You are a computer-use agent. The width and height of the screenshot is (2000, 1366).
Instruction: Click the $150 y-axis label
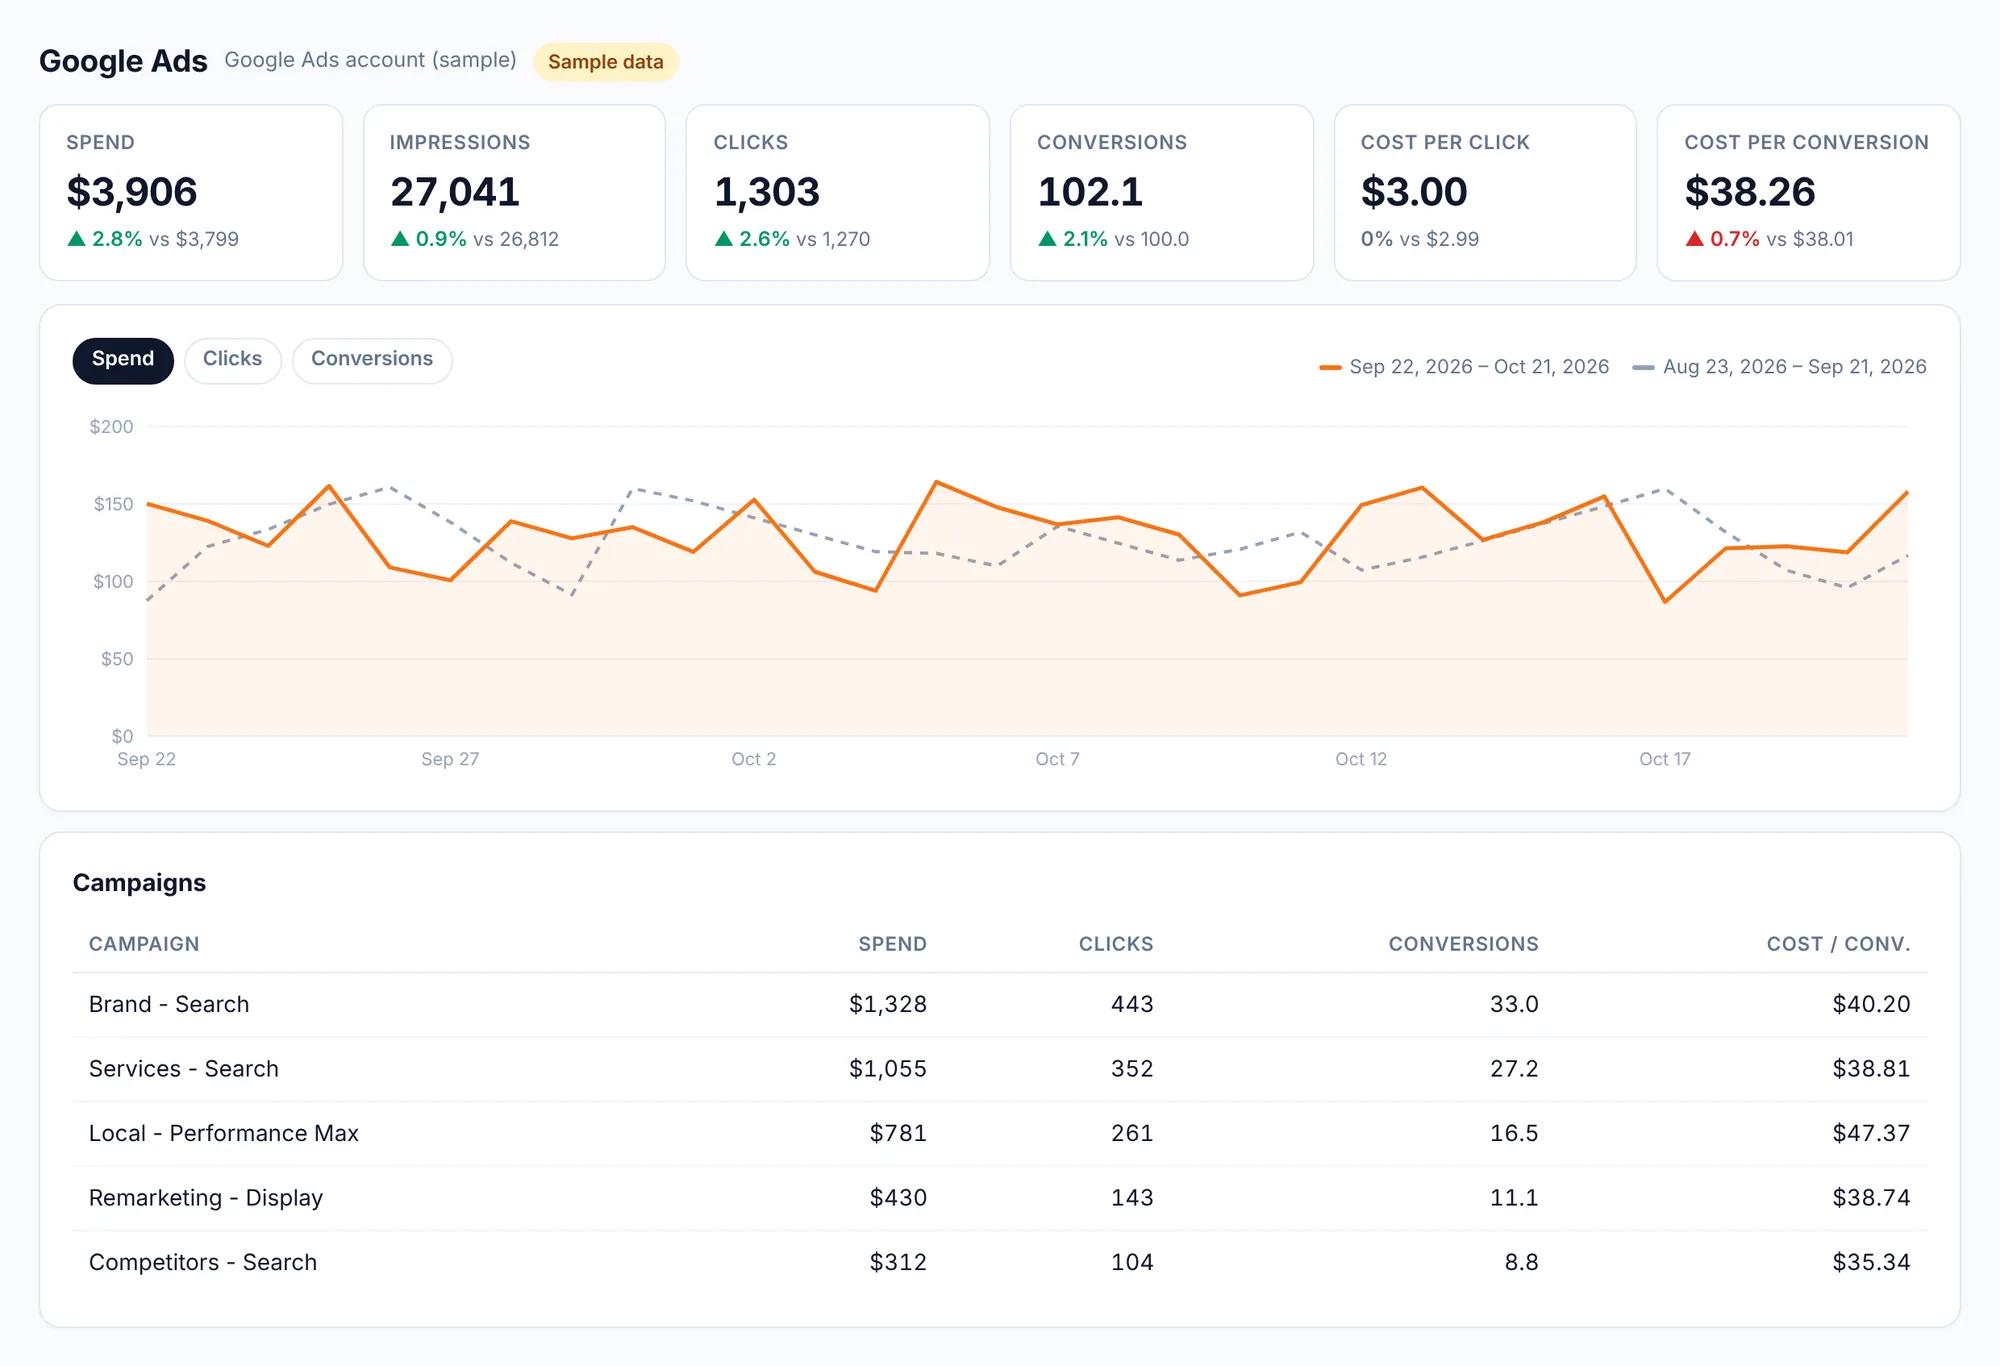click(113, 504)
